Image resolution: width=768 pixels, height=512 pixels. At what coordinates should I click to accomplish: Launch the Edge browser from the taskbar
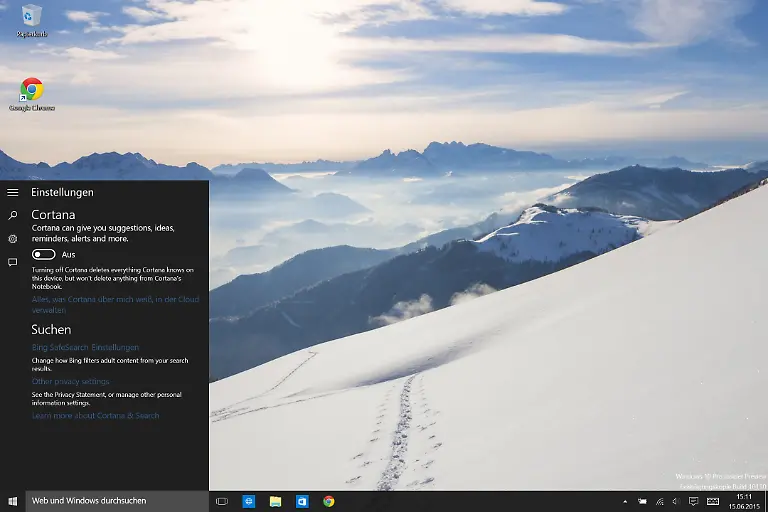(249, 501)
